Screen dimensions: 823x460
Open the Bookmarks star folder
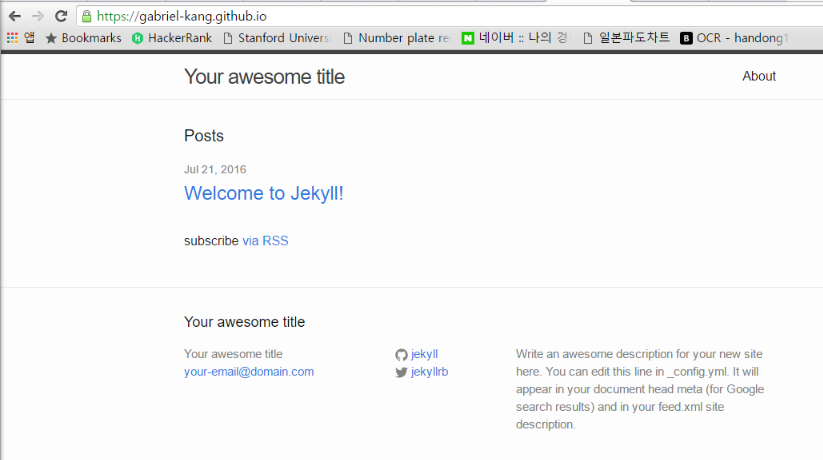83,38
